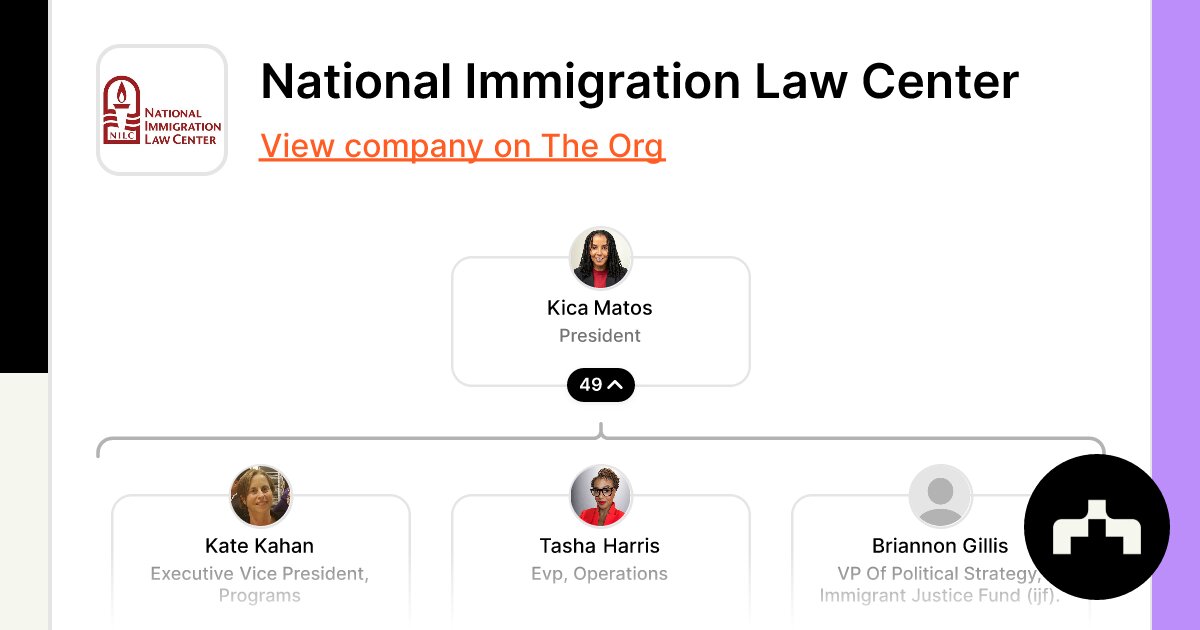This screenshot has height=630, width=1200.
Task: Click the National Immigration Law Center logo
Action: pyautogui.click(x=162, y=110)
